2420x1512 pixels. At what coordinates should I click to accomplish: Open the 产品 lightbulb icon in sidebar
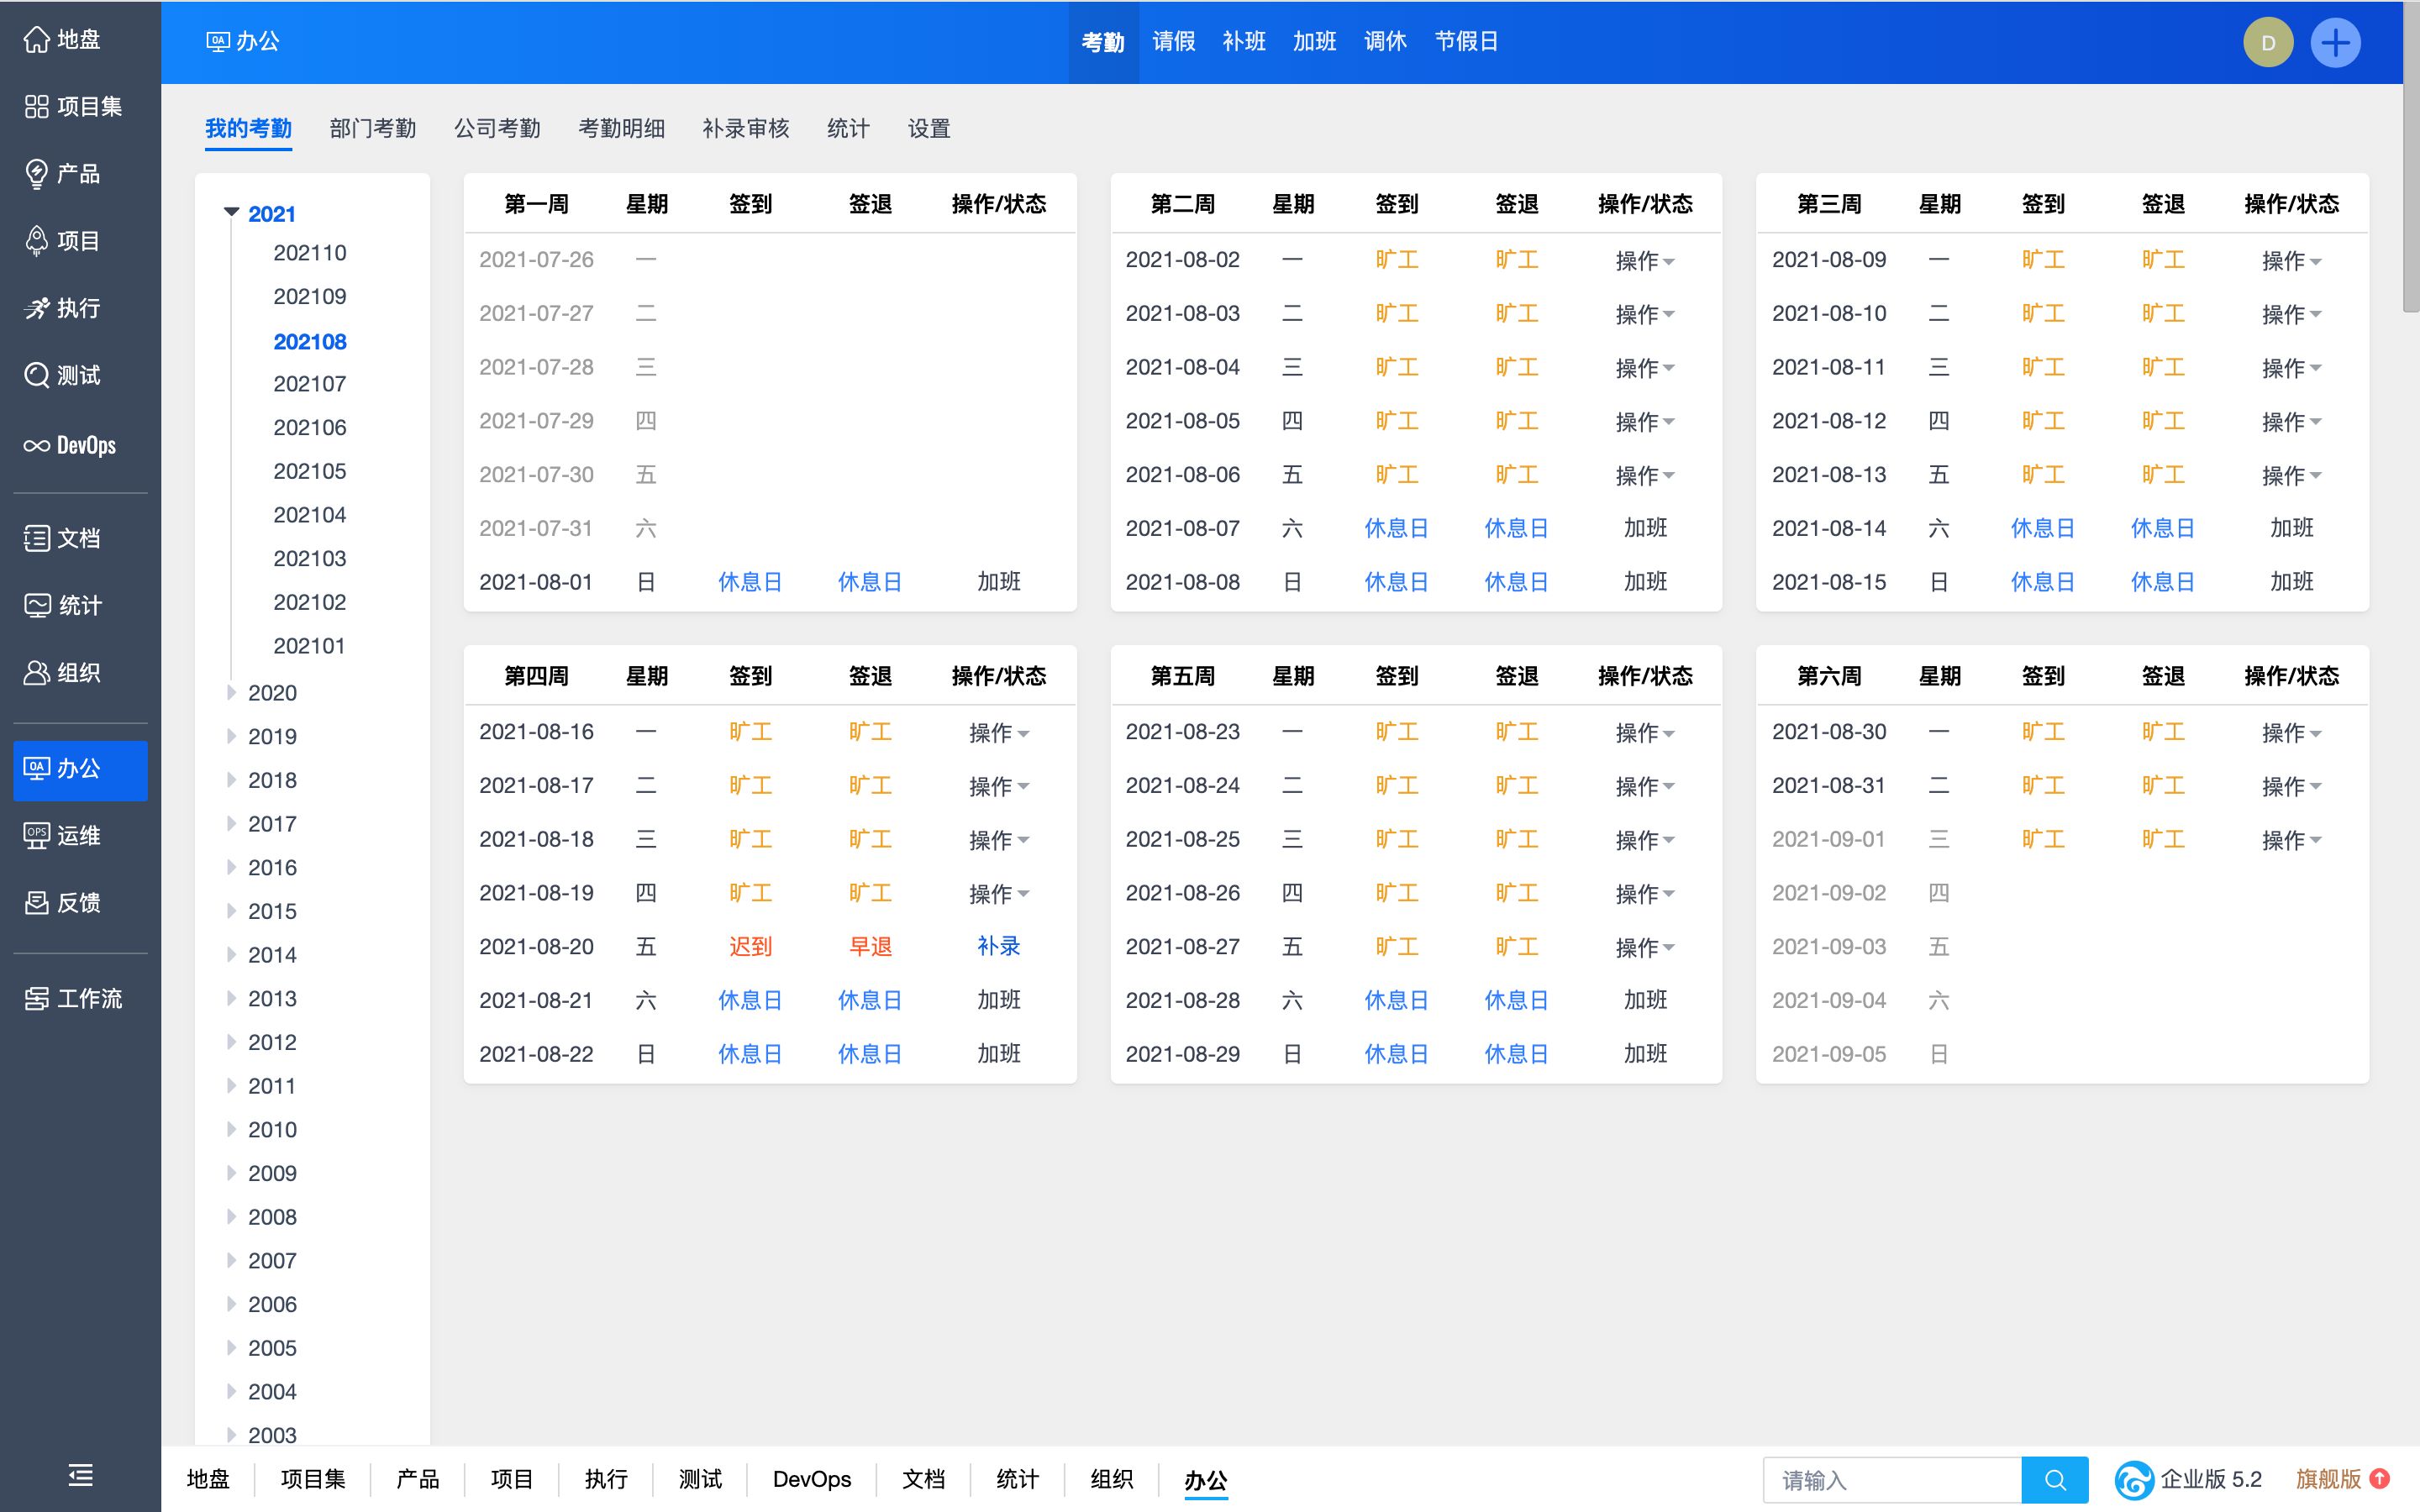click(37, 174)
